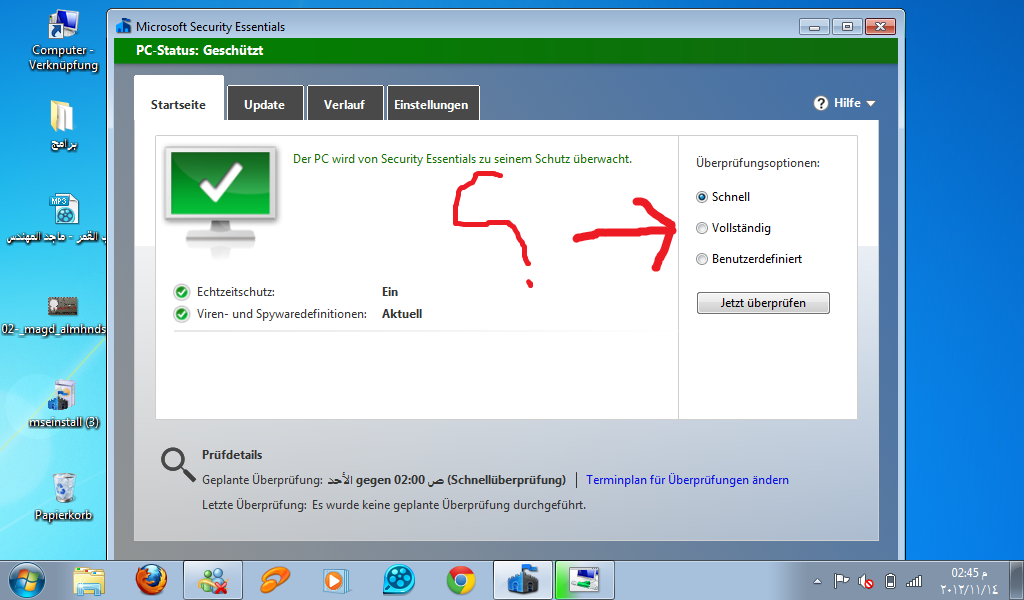Screen dimensions: 1024x600
Task: Click the Security Essentials taskbar button
Action: pos(523,580)
